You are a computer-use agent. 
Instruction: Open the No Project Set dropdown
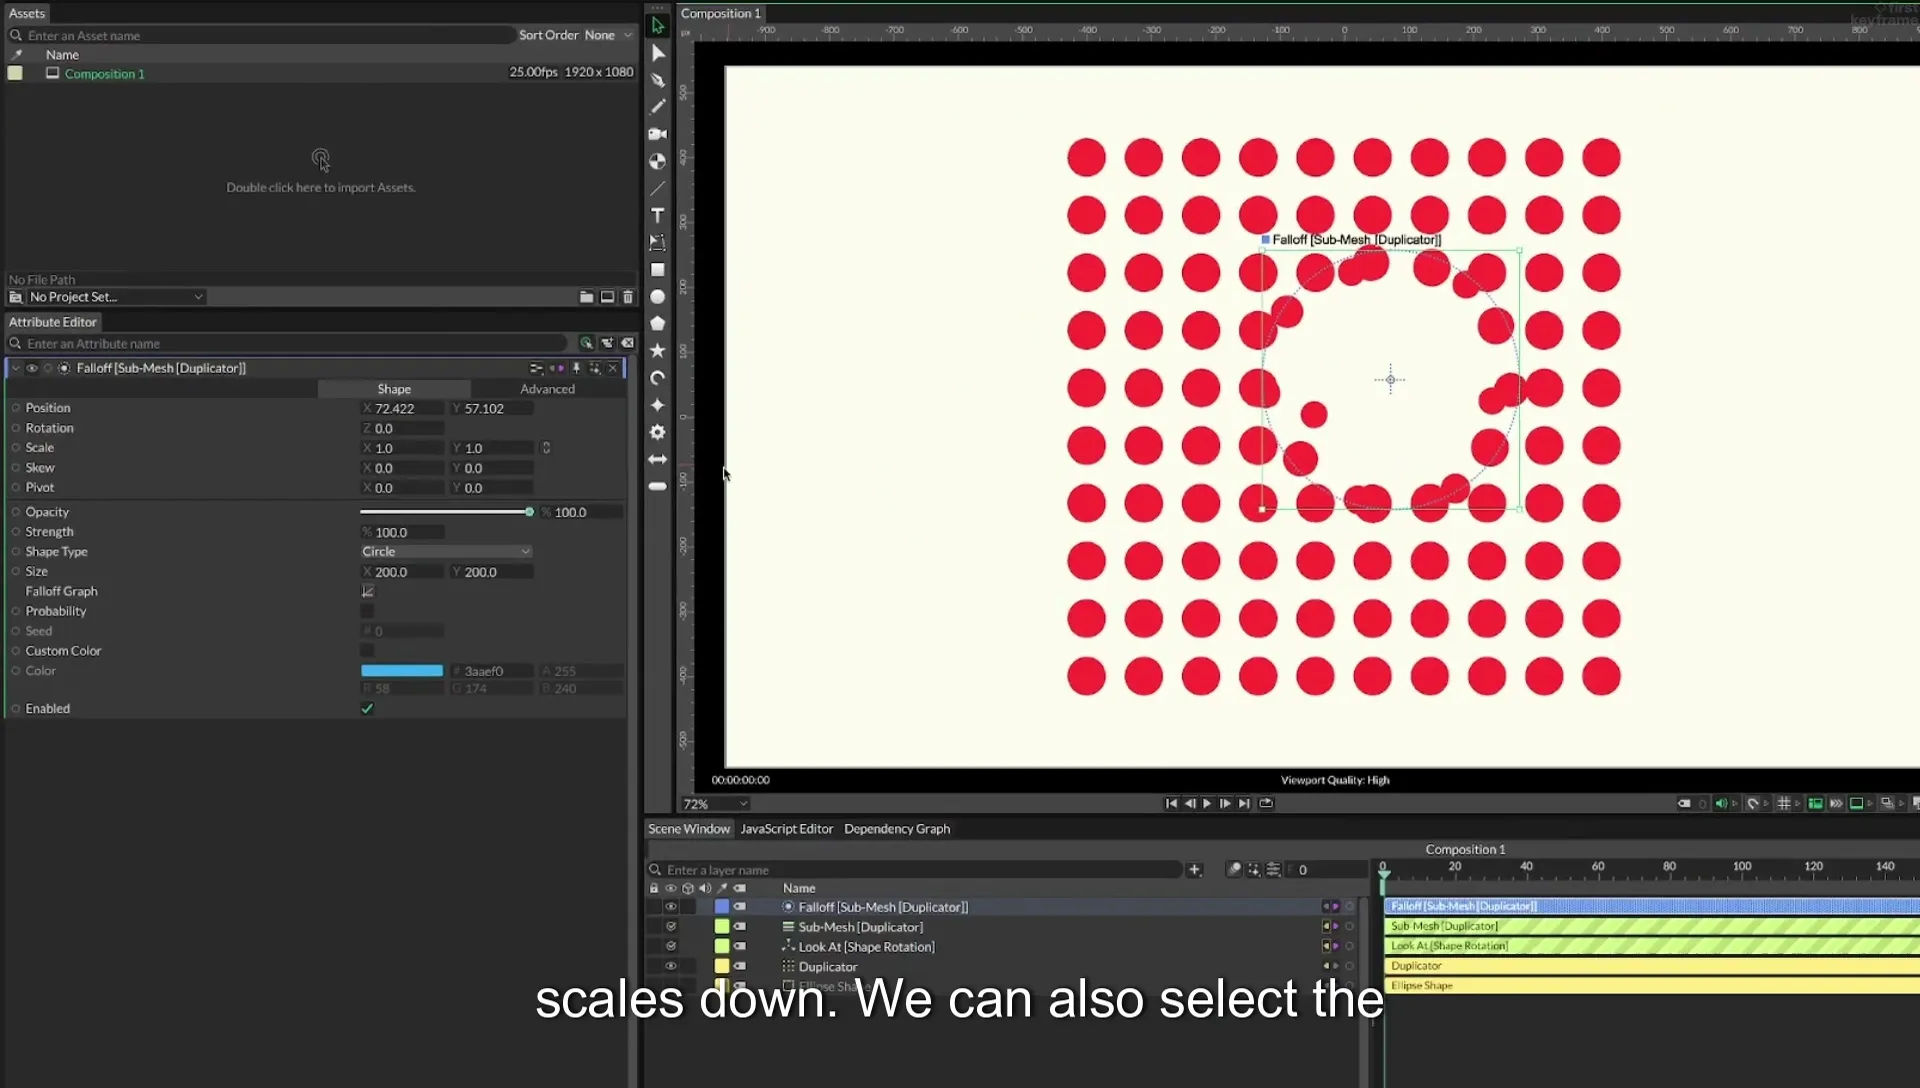115,297
